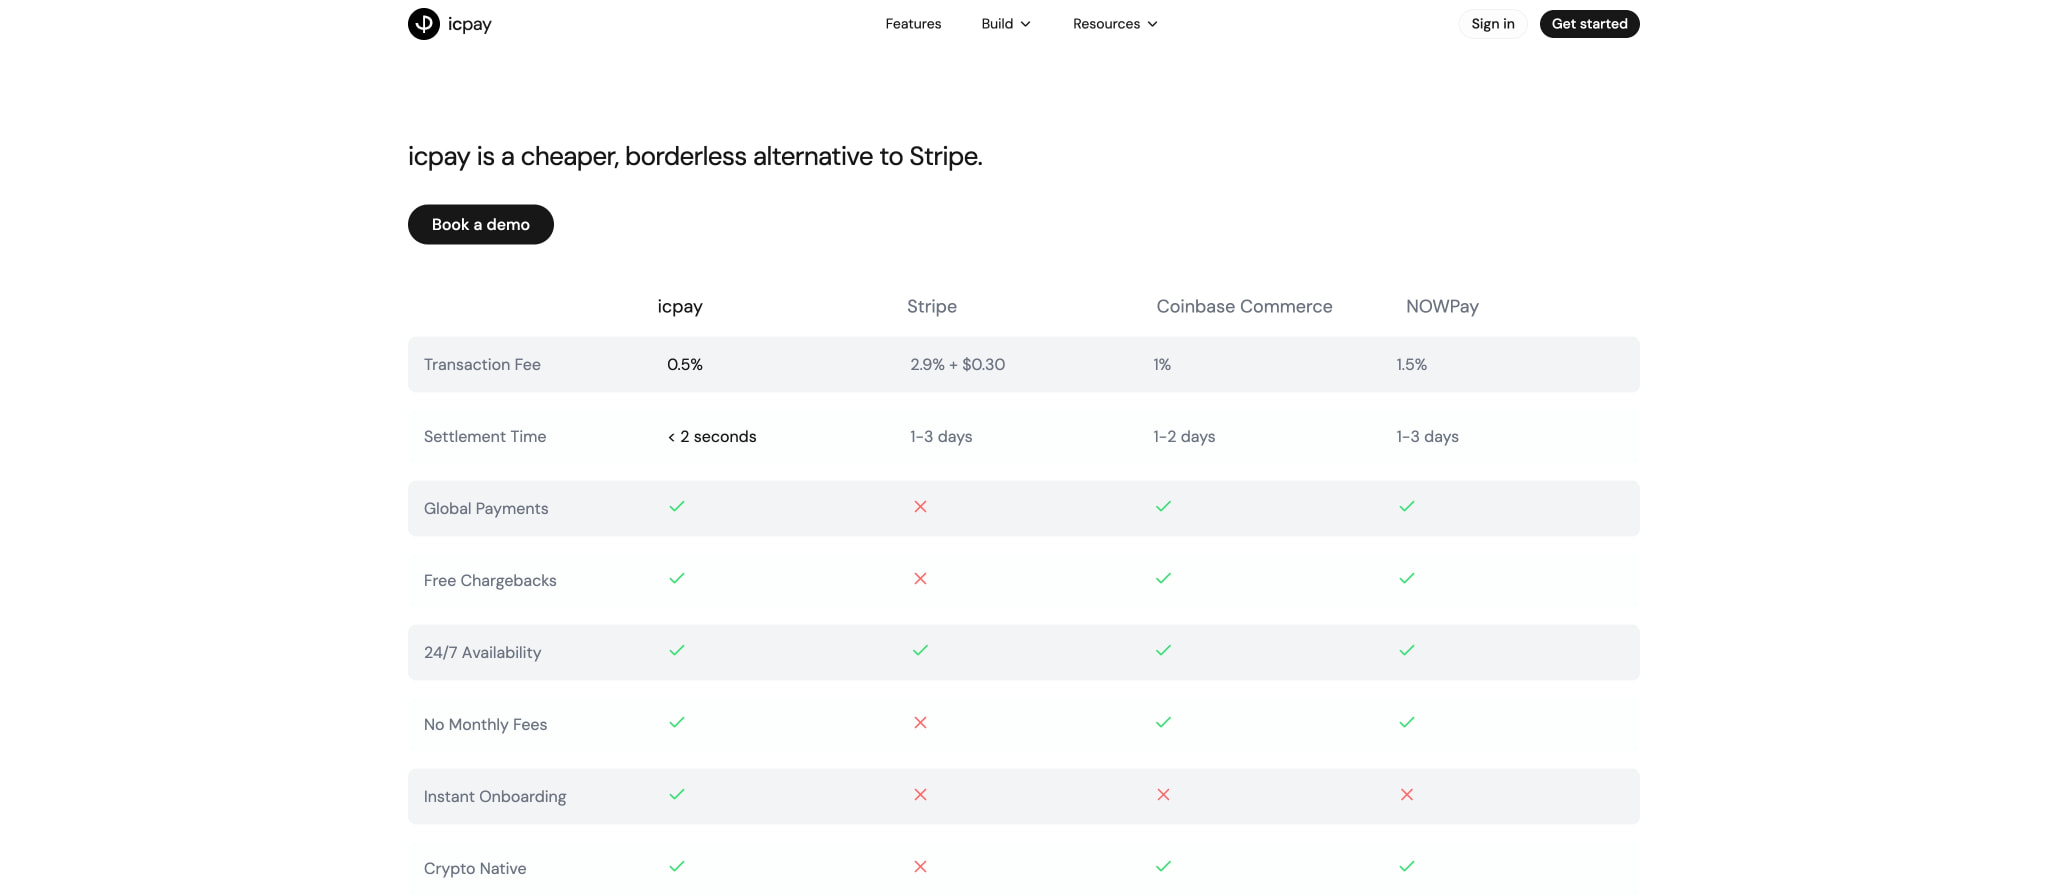Image resolution: width=2048 pixels, height=896 pixels.
Task: Click NOWPay's 1-3 days settlement value
Action: [1427, 437]
